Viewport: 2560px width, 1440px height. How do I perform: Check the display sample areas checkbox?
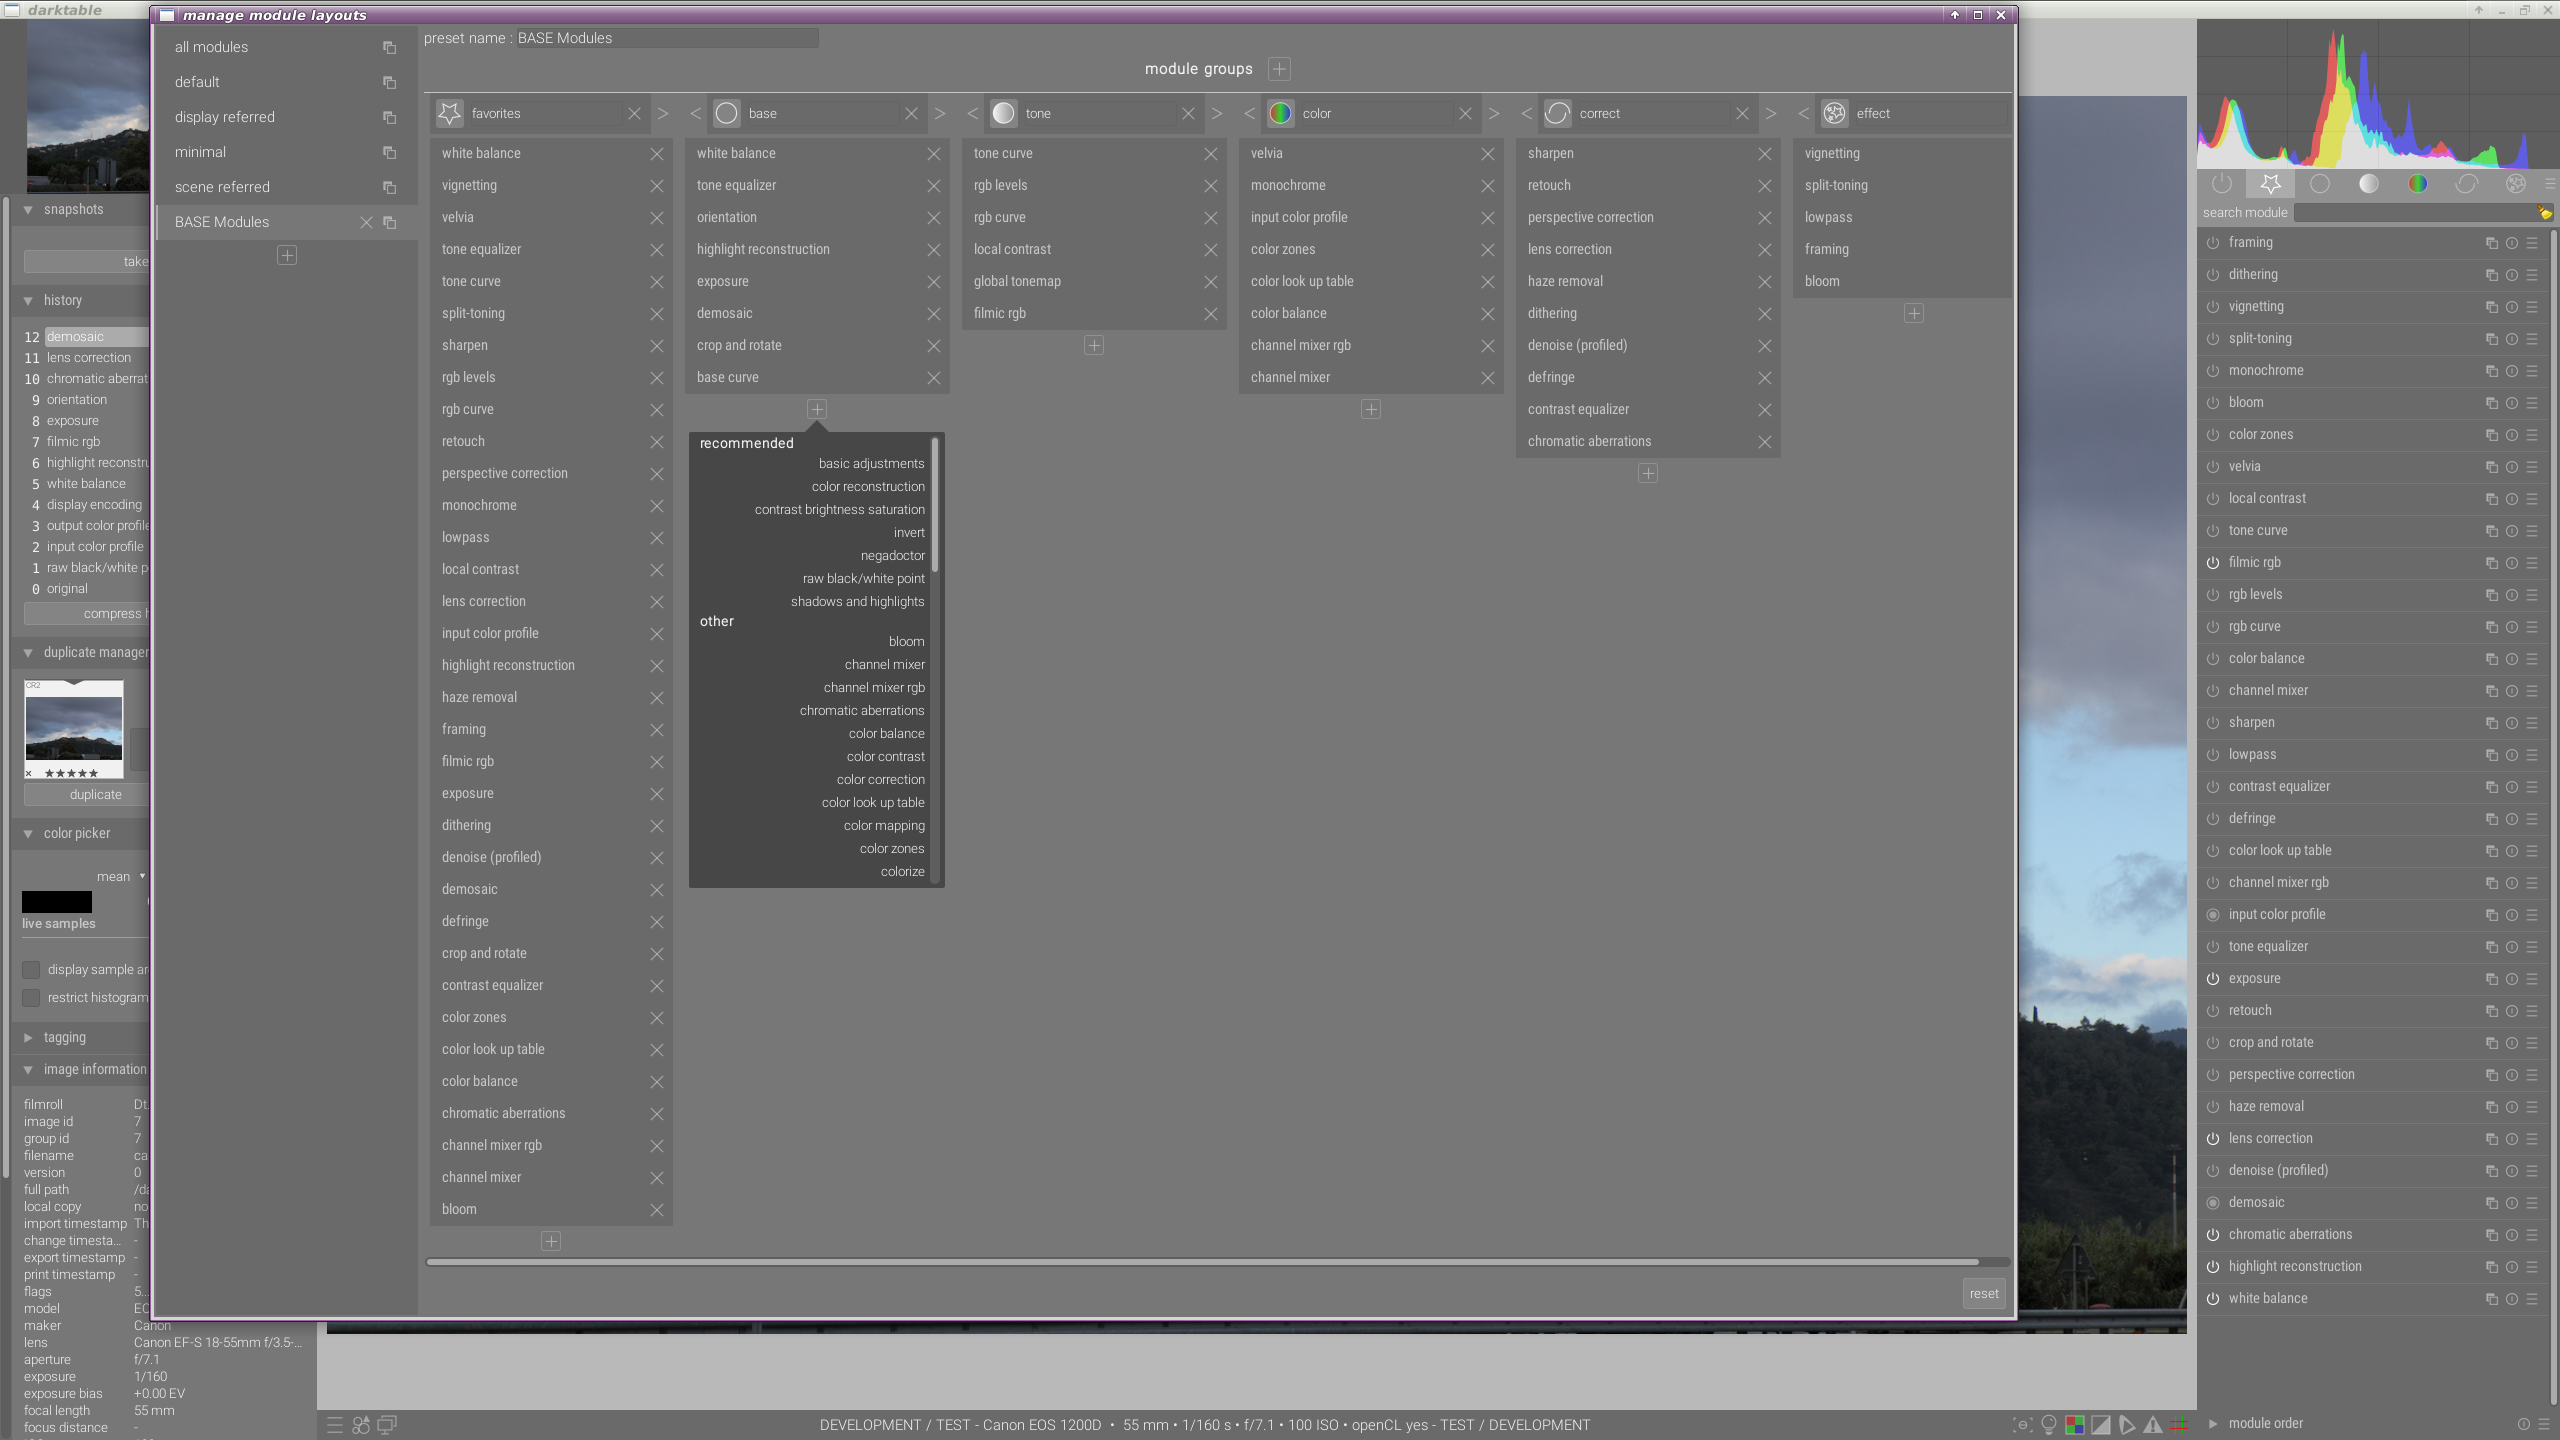click(31, 969)
